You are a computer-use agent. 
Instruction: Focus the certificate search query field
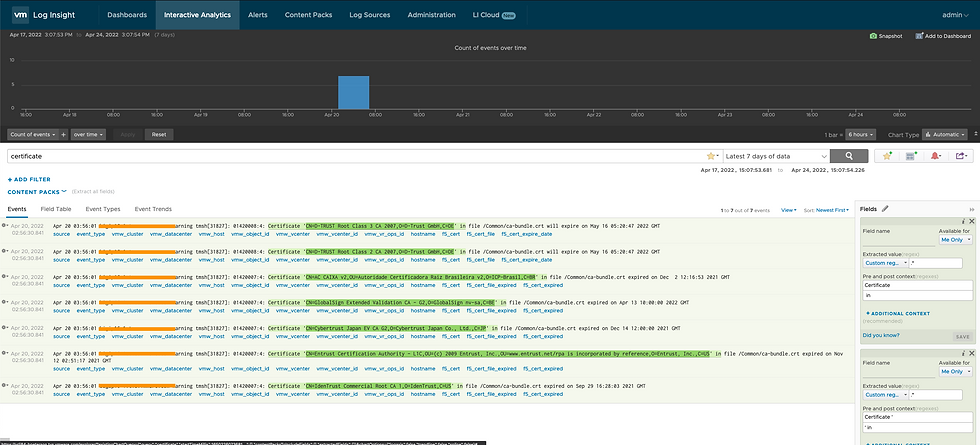pos(356,156)
